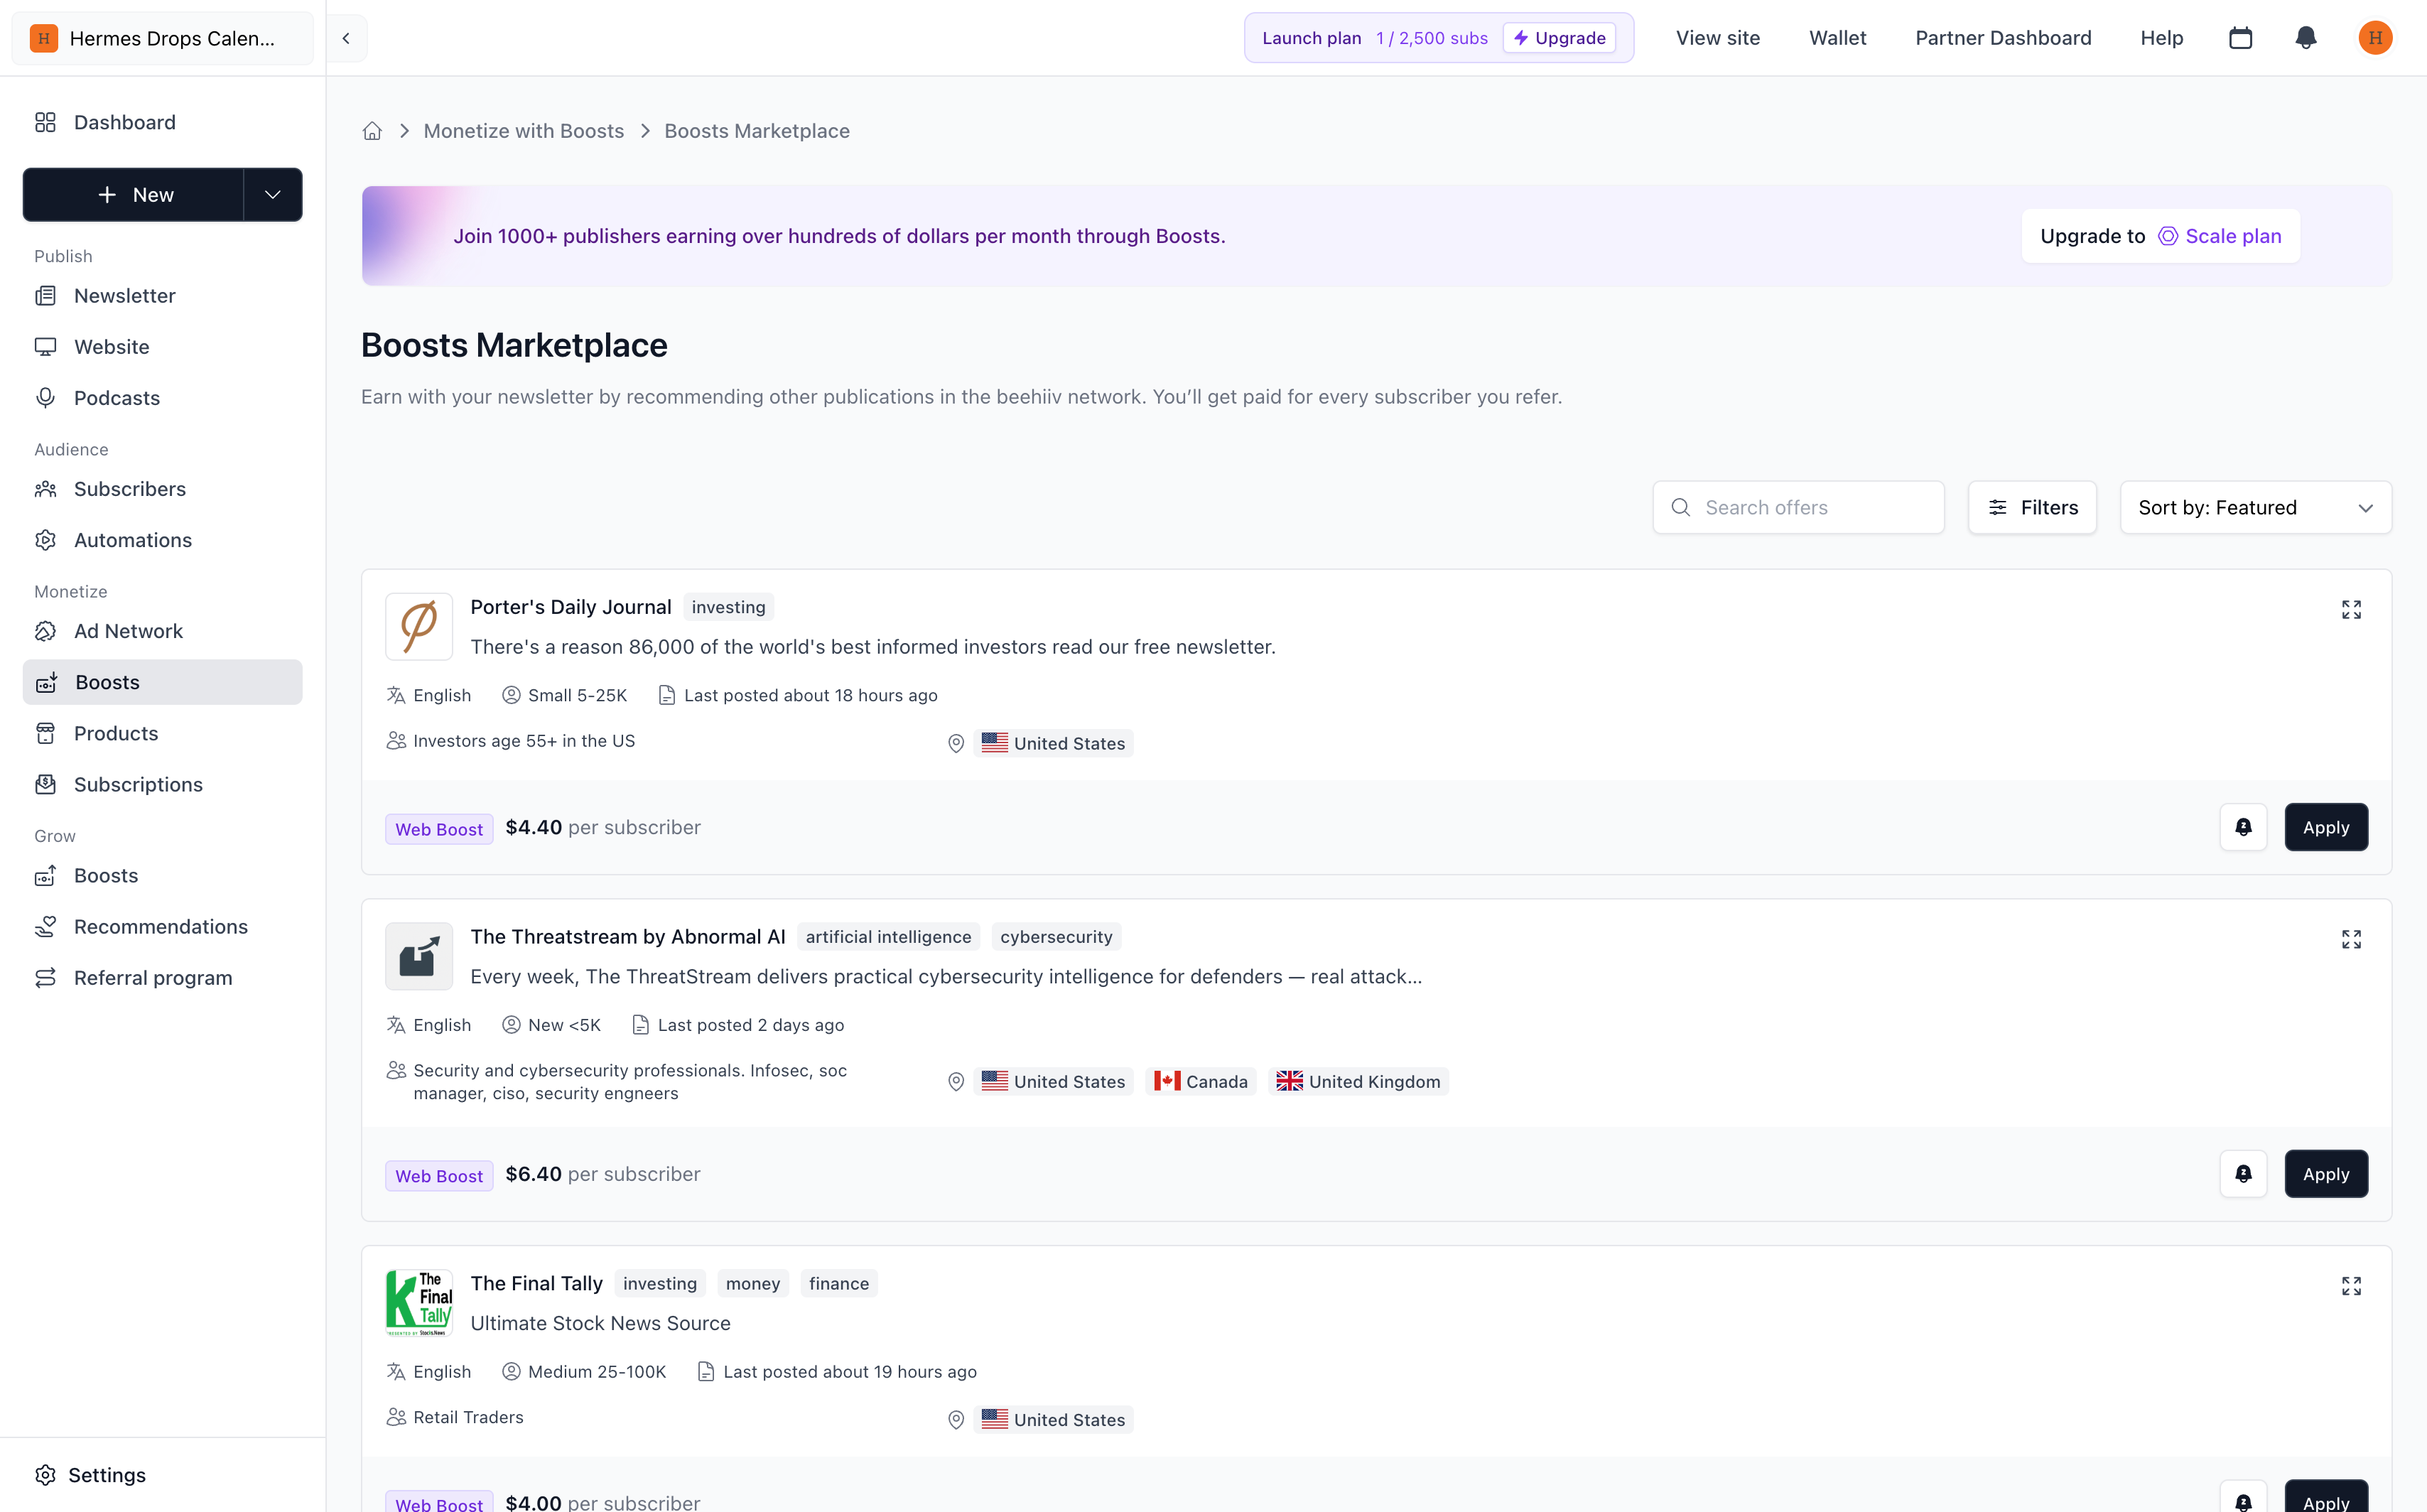Click The Final Tally logo
This screenshot has height=1512, width=2427.
click(419, 1303)
